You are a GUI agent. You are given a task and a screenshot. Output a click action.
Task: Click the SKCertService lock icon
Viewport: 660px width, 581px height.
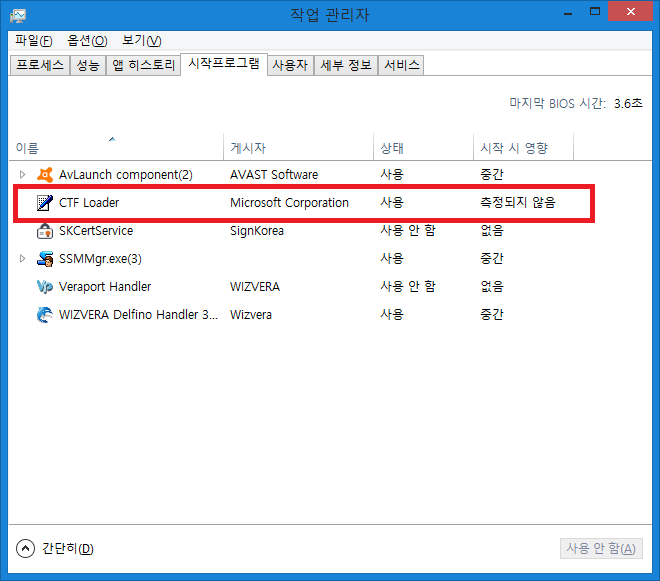point(45,231)
